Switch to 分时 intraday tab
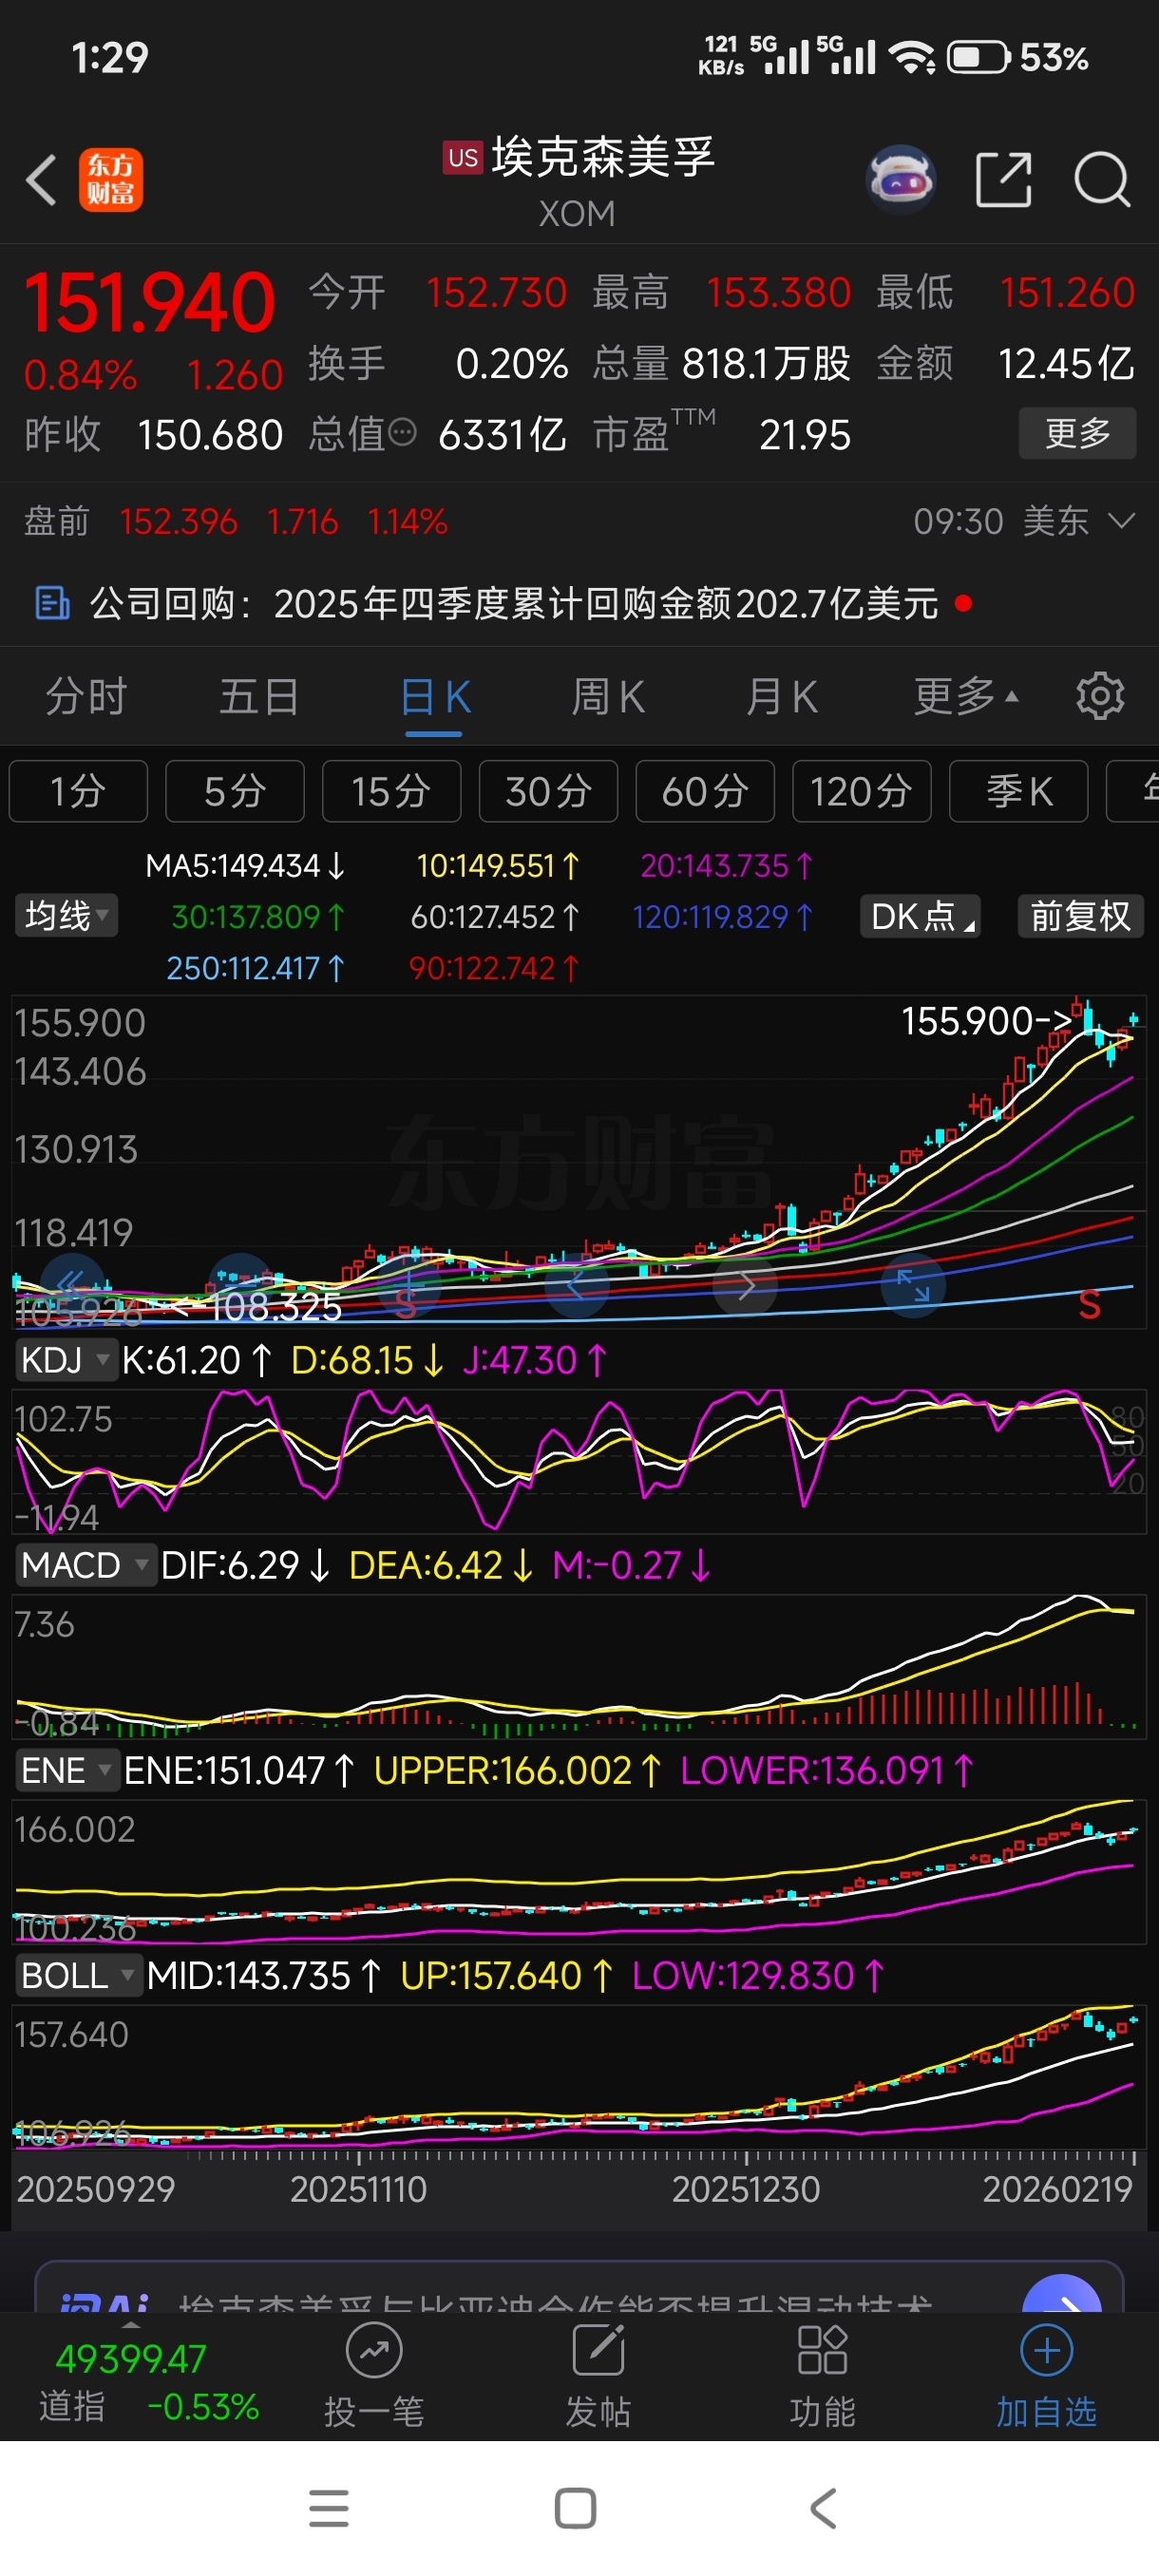Screen dimensions: 1159x2576 pyautogui.click(x=86, y=696)
